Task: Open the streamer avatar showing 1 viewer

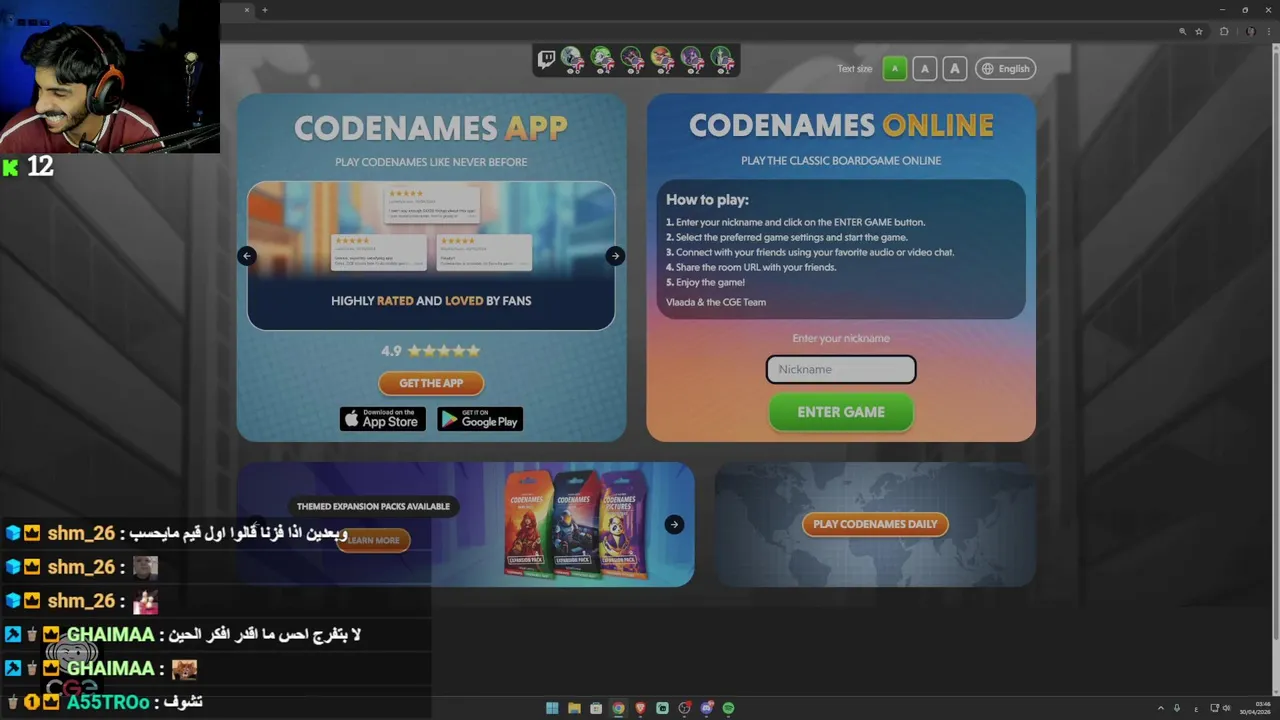Action: pos(723,60)
